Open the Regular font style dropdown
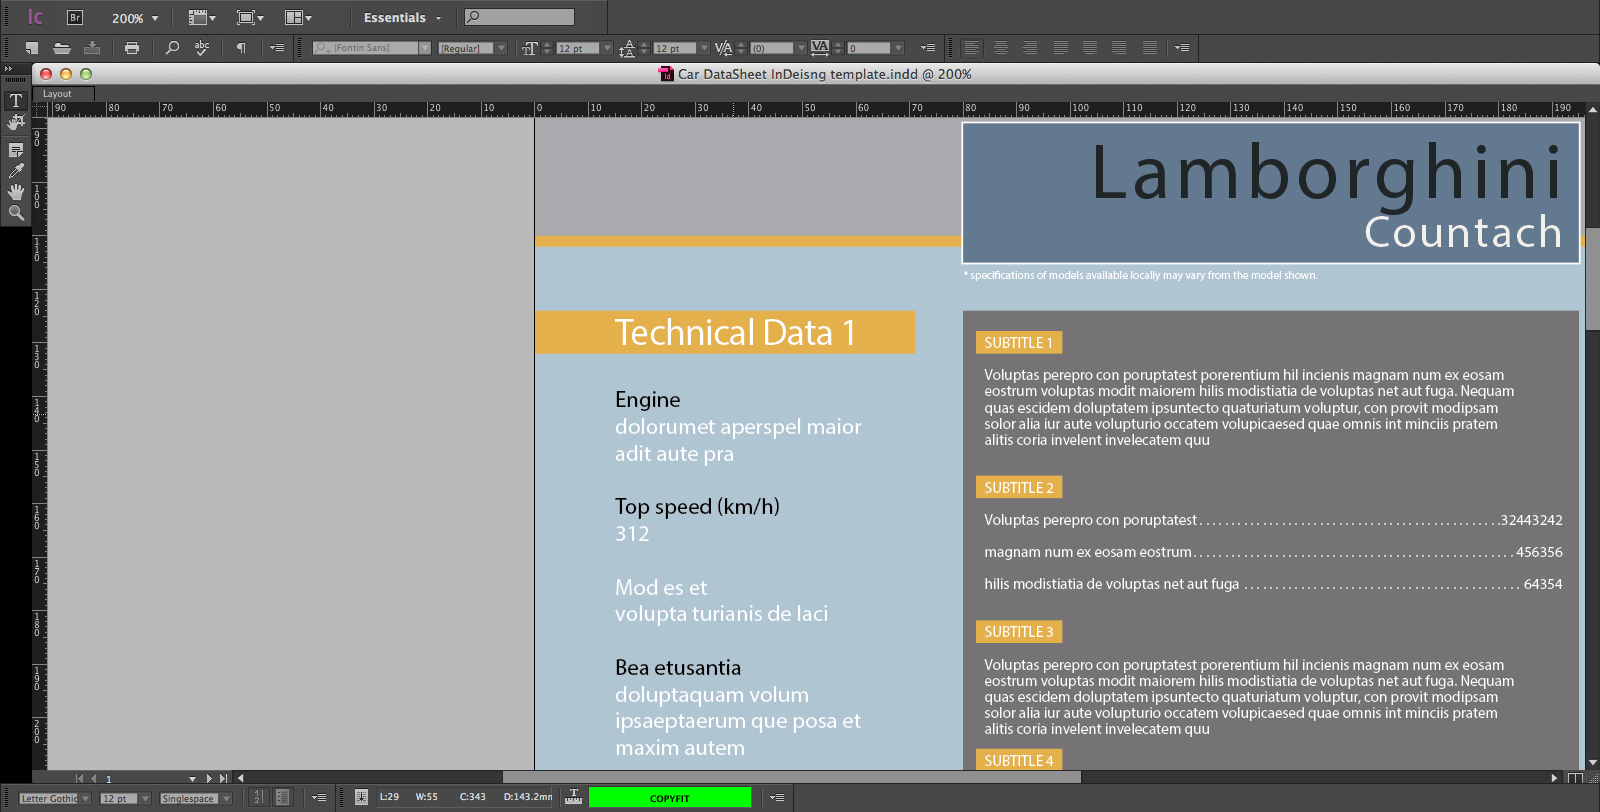 501,48
